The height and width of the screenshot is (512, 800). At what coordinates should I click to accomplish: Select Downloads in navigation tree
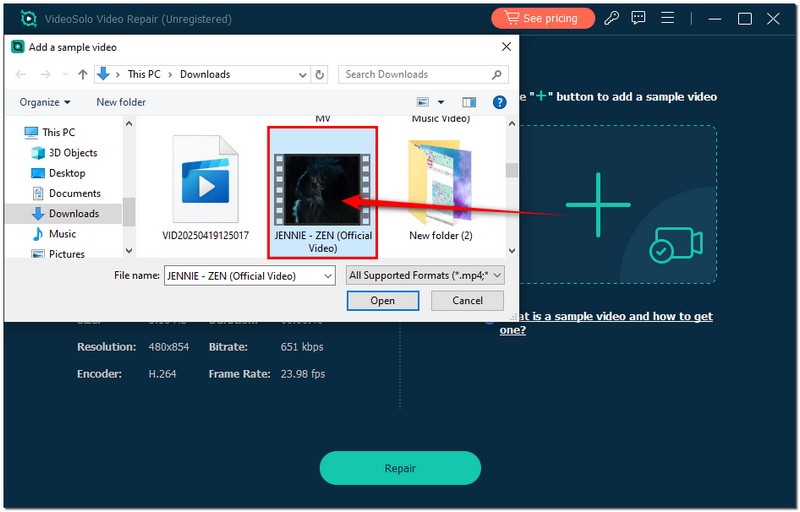pos(64,214)
